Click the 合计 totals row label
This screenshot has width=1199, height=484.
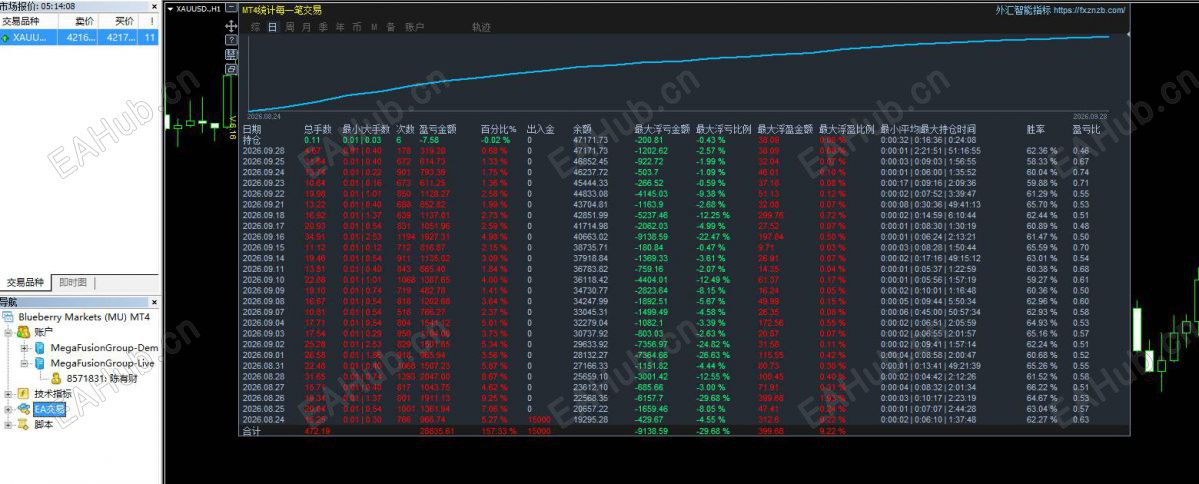[252, 431]
